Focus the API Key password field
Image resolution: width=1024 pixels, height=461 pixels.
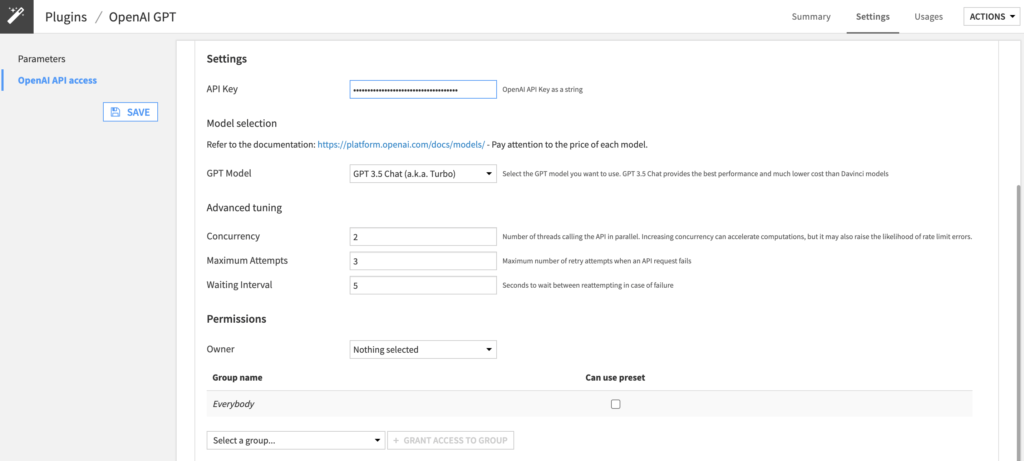click(423, 90)
